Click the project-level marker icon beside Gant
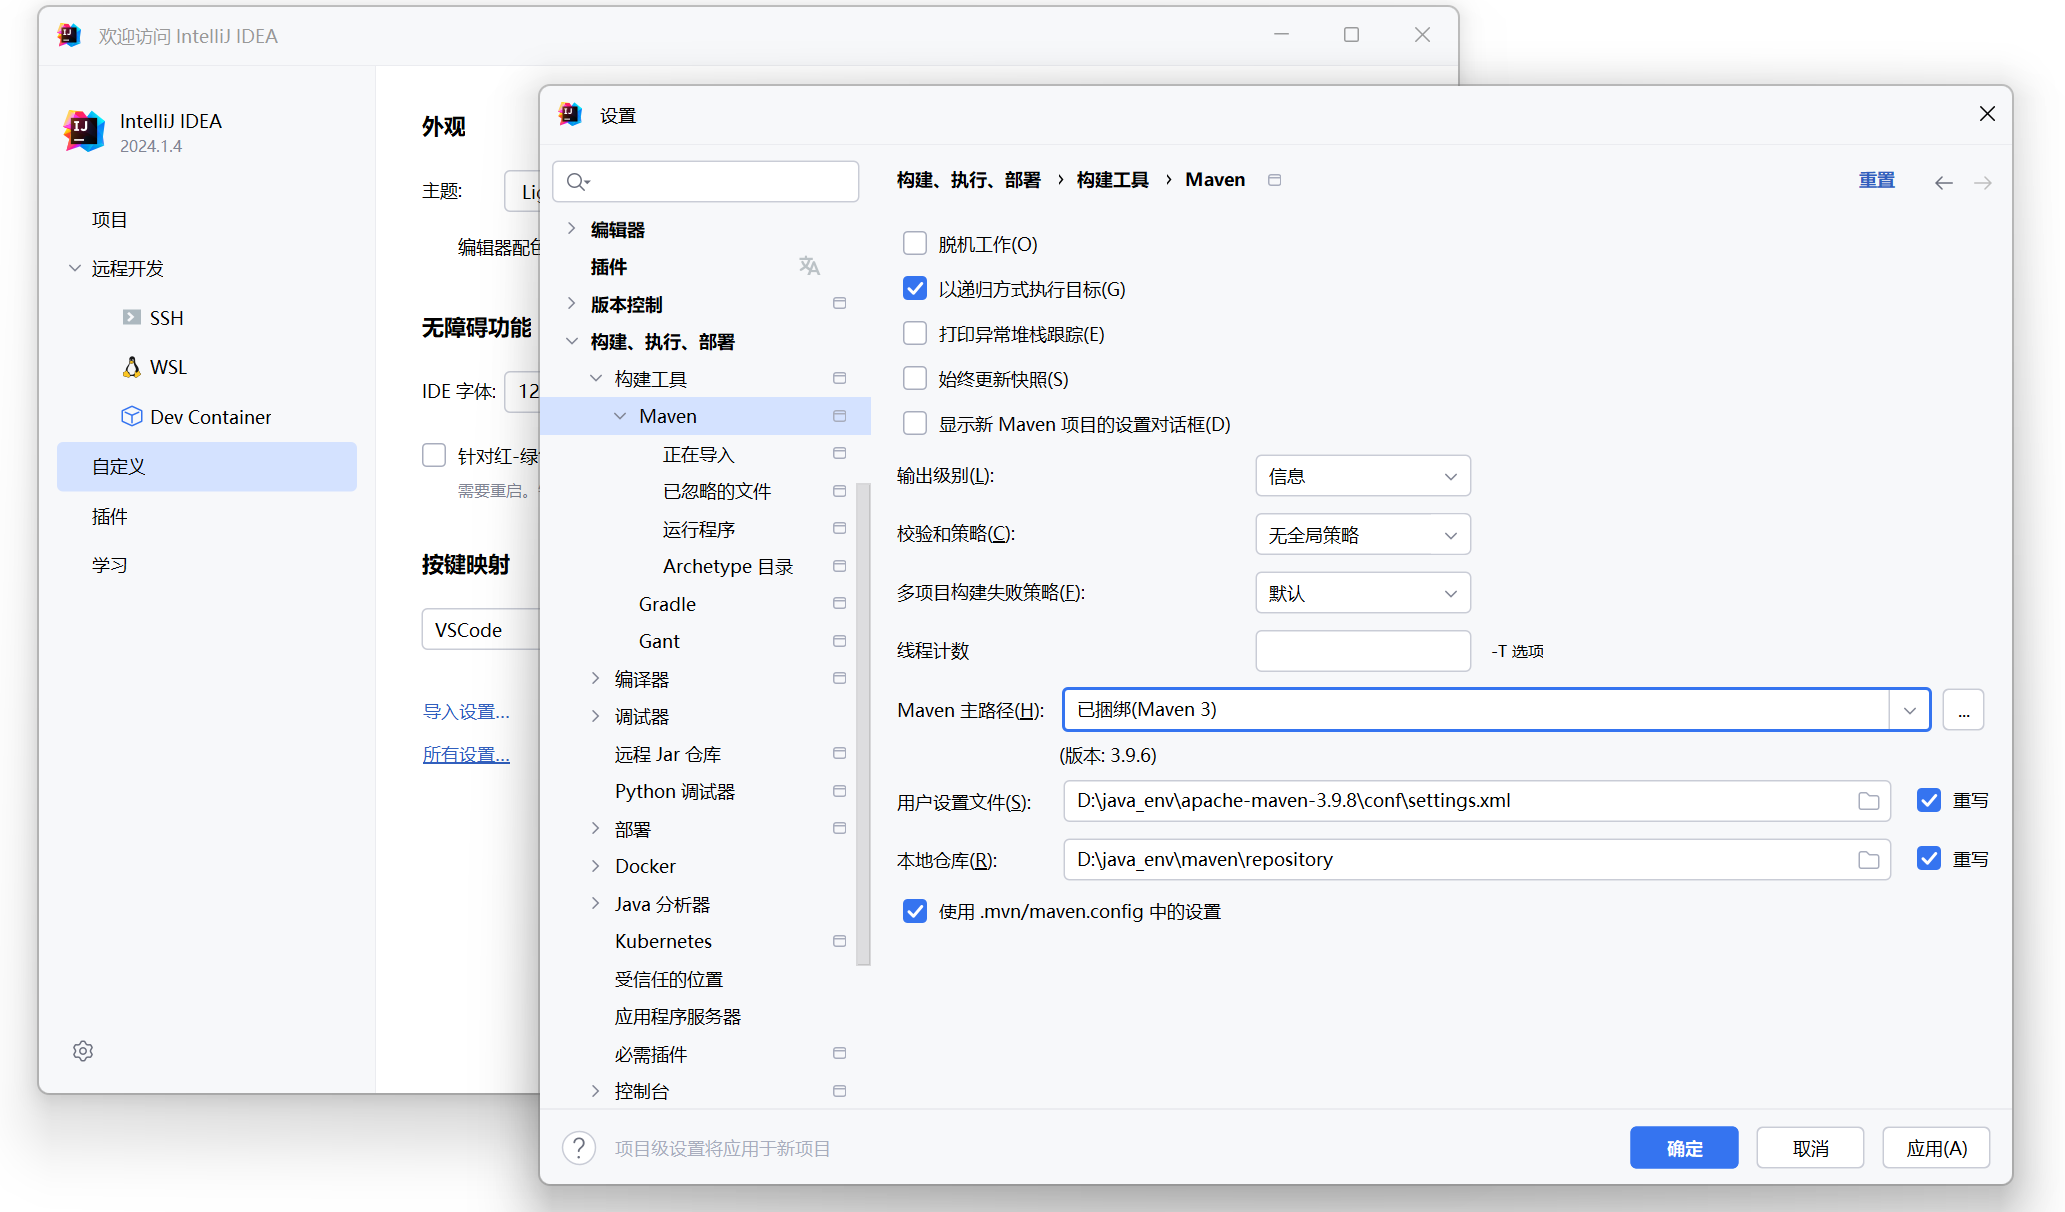Viewport: 2065px width, 1212px height. (839, 641)
